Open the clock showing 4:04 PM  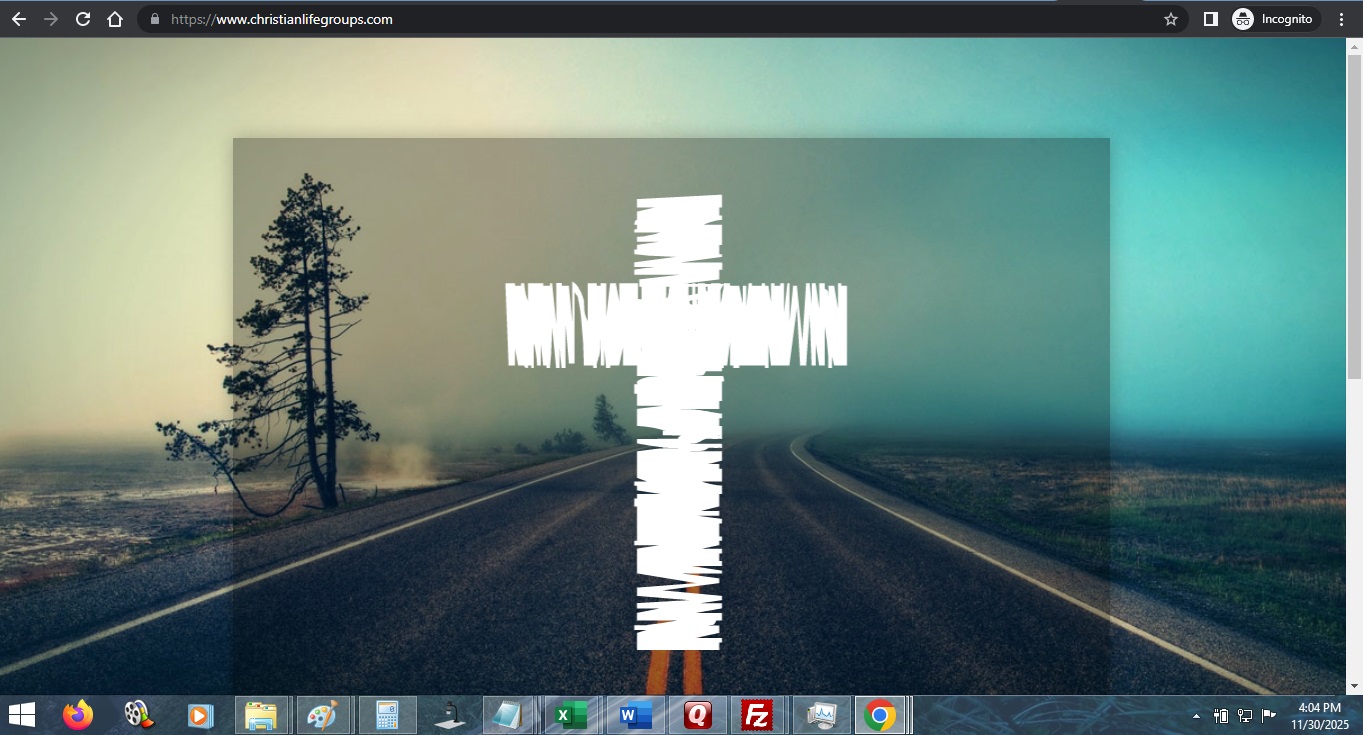[x=1319, y=715]
